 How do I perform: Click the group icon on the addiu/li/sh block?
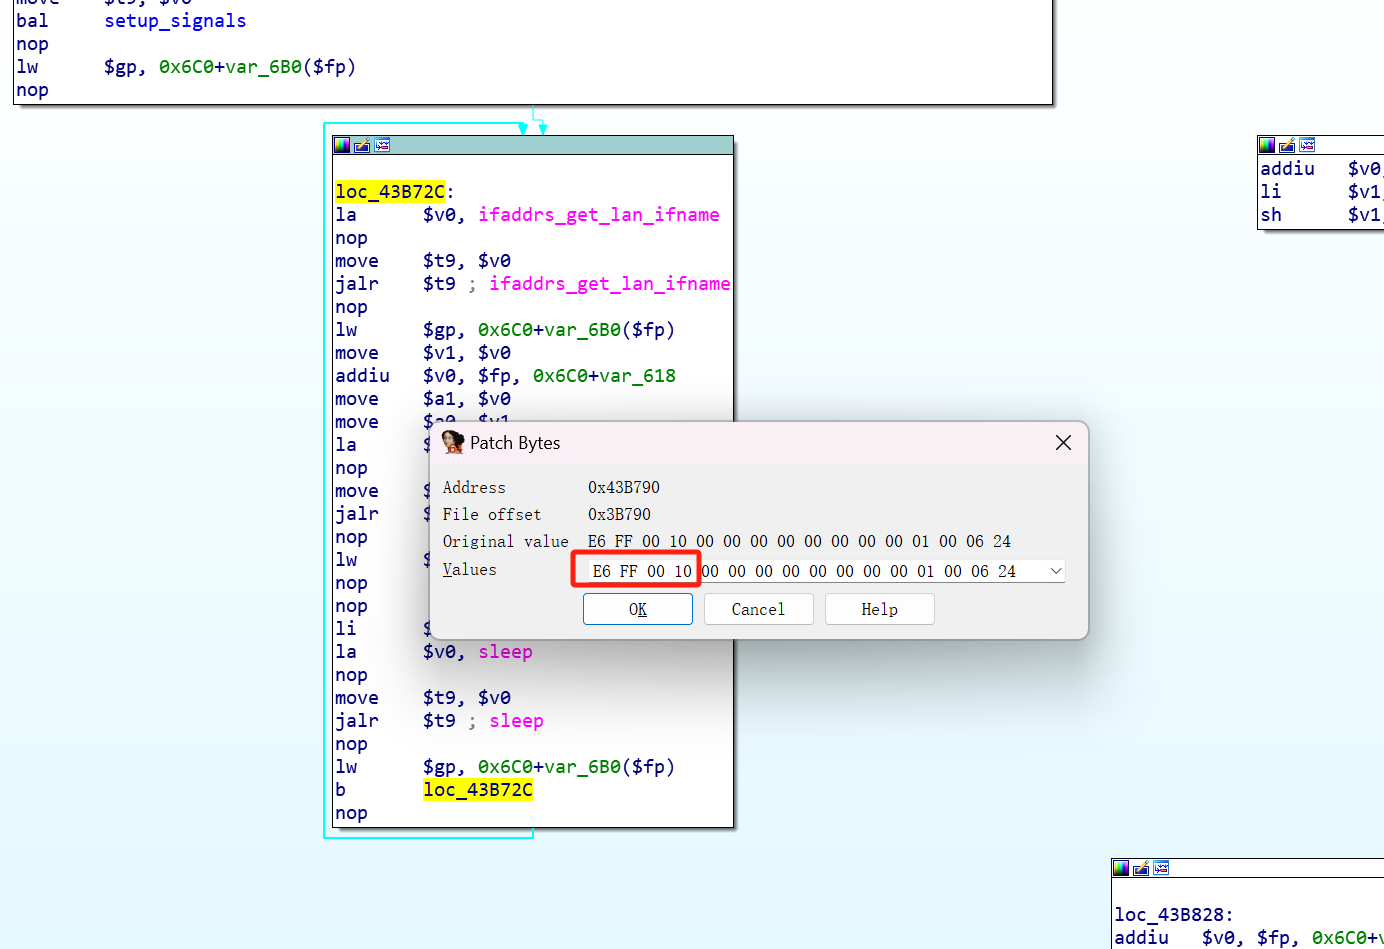[1307, 145]
